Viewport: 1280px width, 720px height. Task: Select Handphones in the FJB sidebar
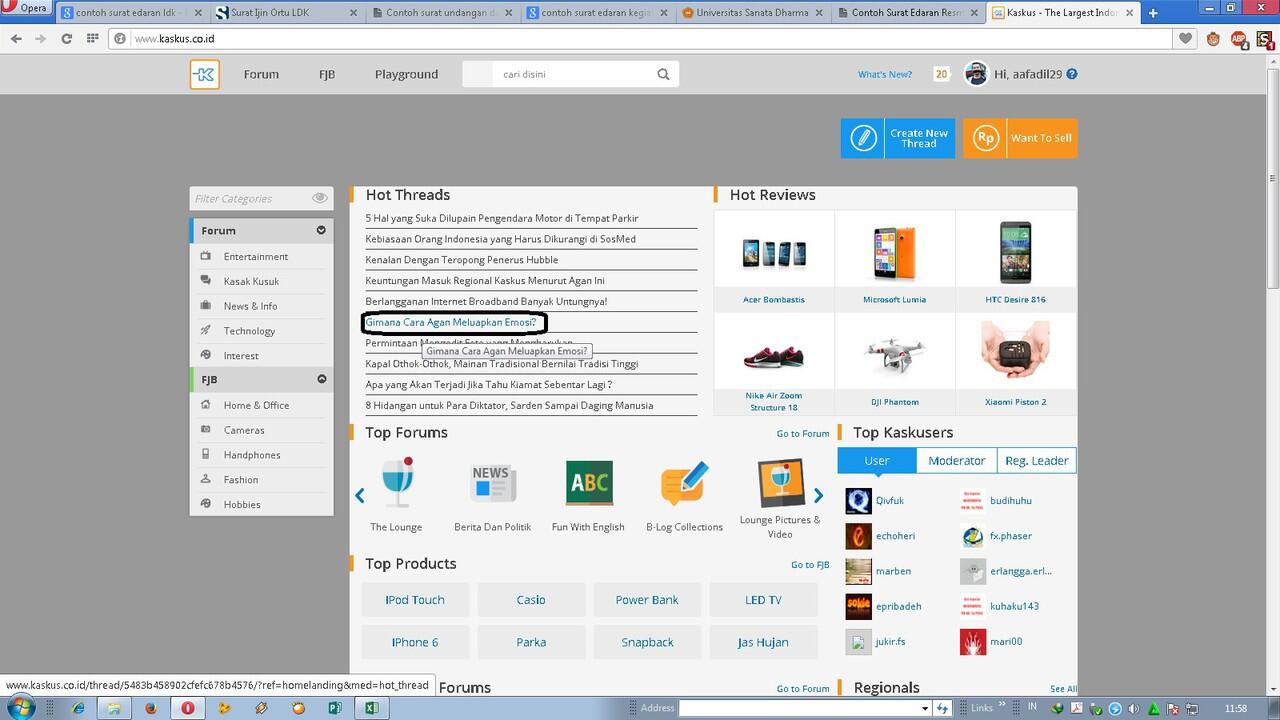[252, 454]
